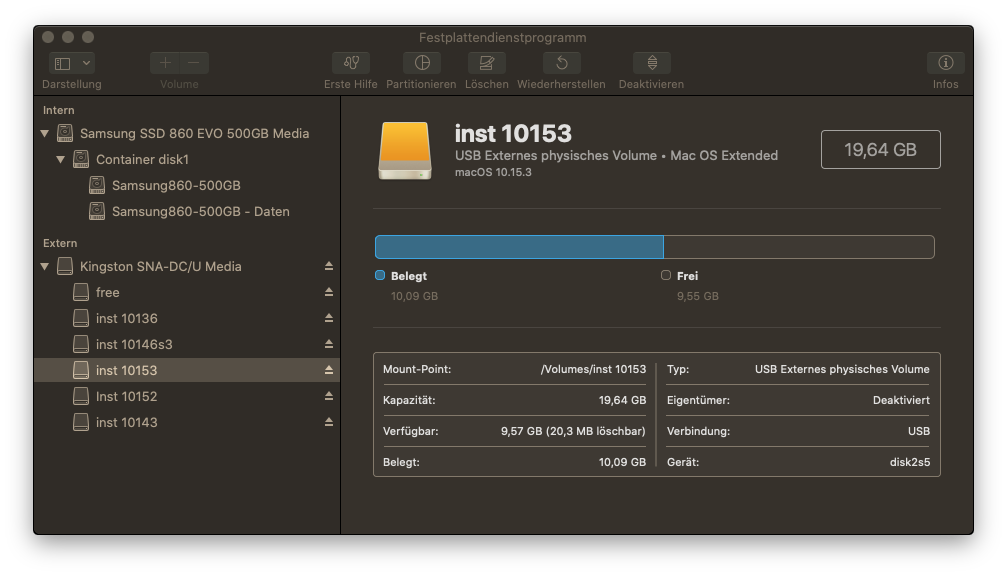Click the Festplattendienstprogramm window title
1007x576 pixels.
pyautogui.click(x=503, y=37)
